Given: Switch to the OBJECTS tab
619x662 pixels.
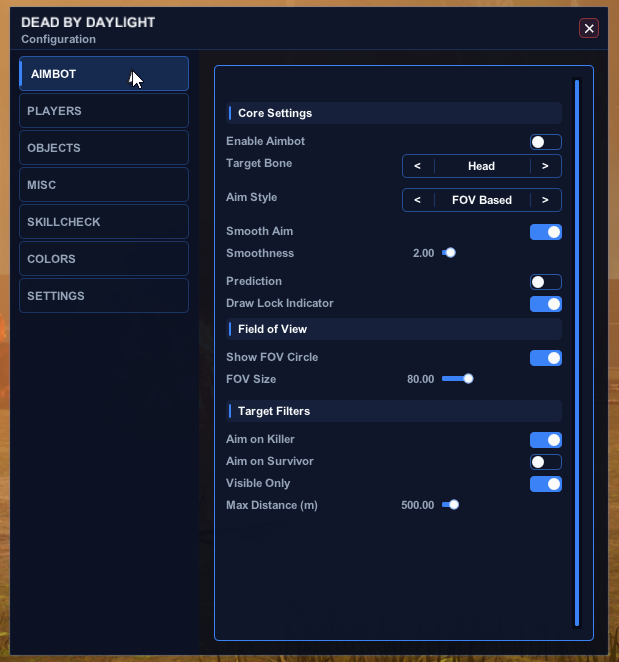Looking at the screenshot, I should 104,148.
